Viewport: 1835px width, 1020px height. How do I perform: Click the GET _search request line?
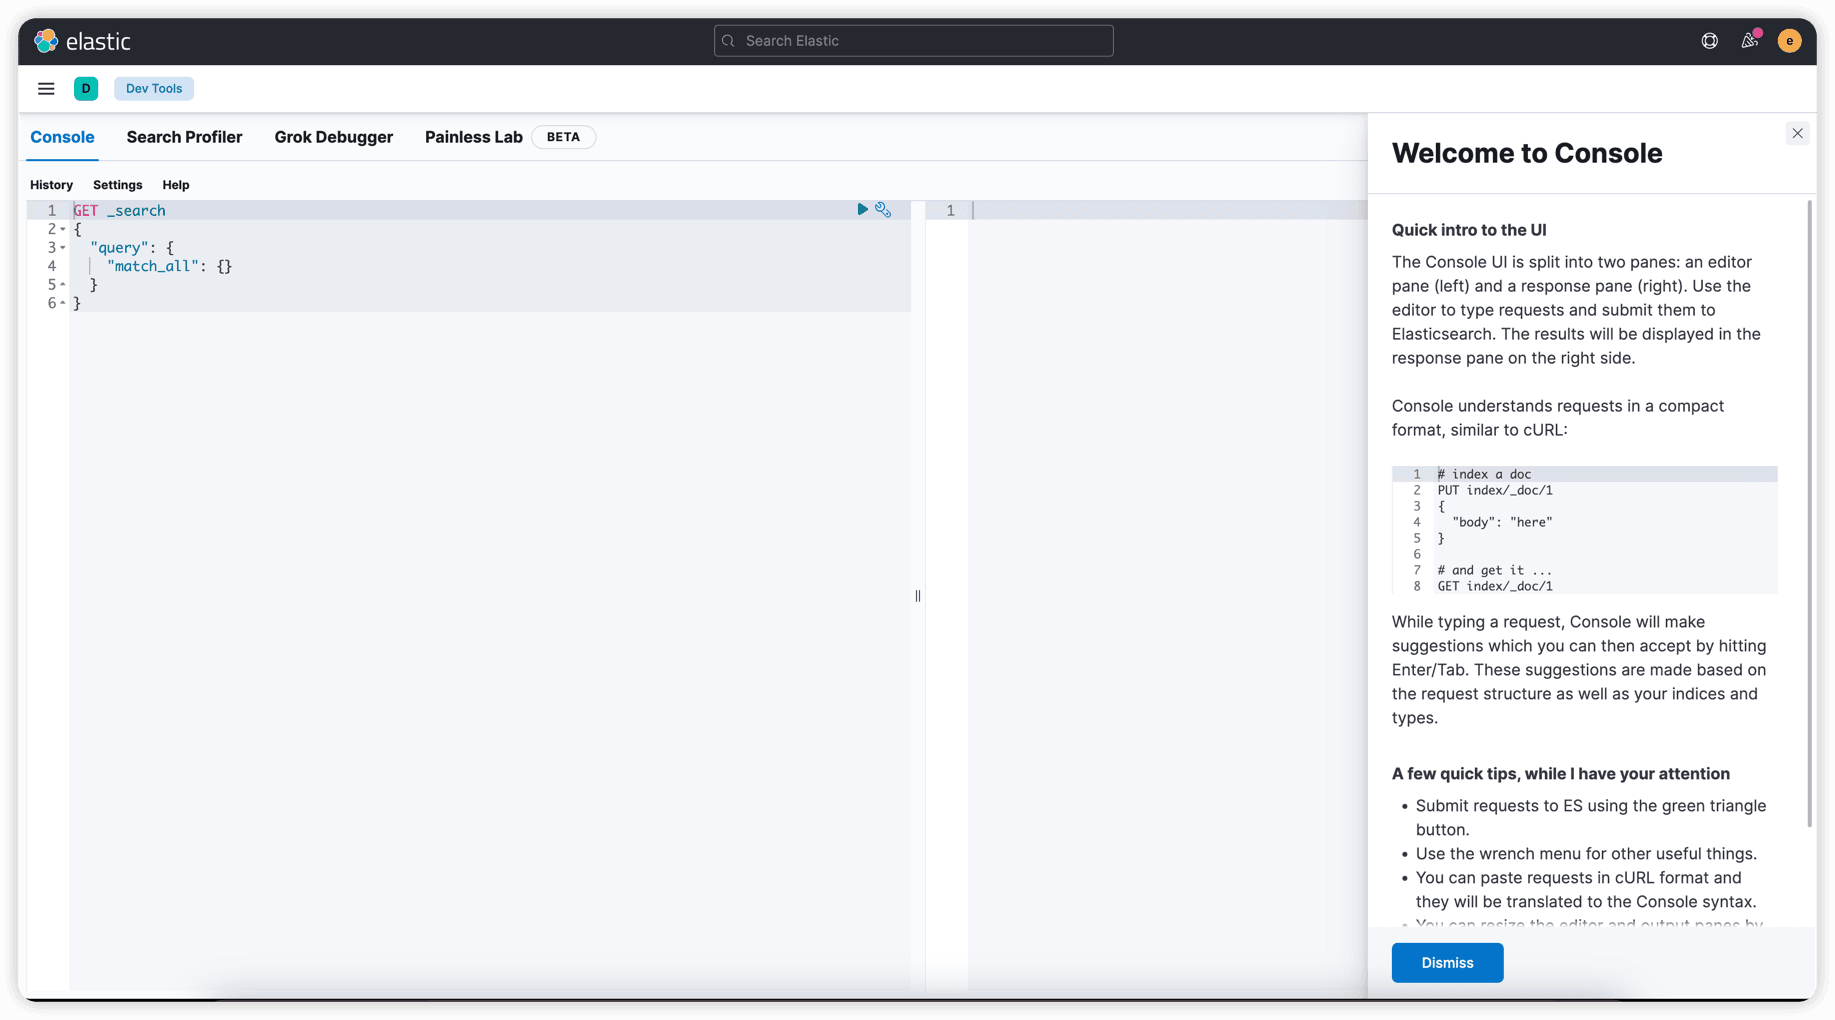click(x=119, y=211)
